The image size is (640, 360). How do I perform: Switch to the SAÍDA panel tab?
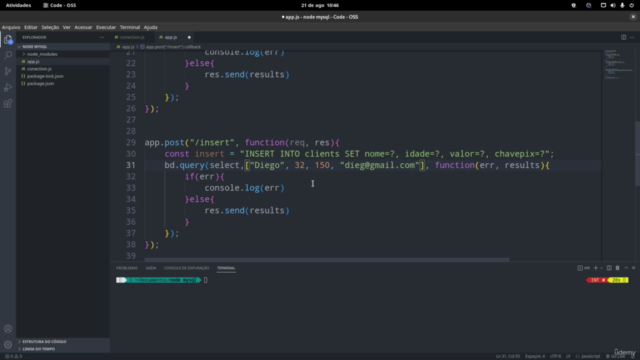point(151,268)
